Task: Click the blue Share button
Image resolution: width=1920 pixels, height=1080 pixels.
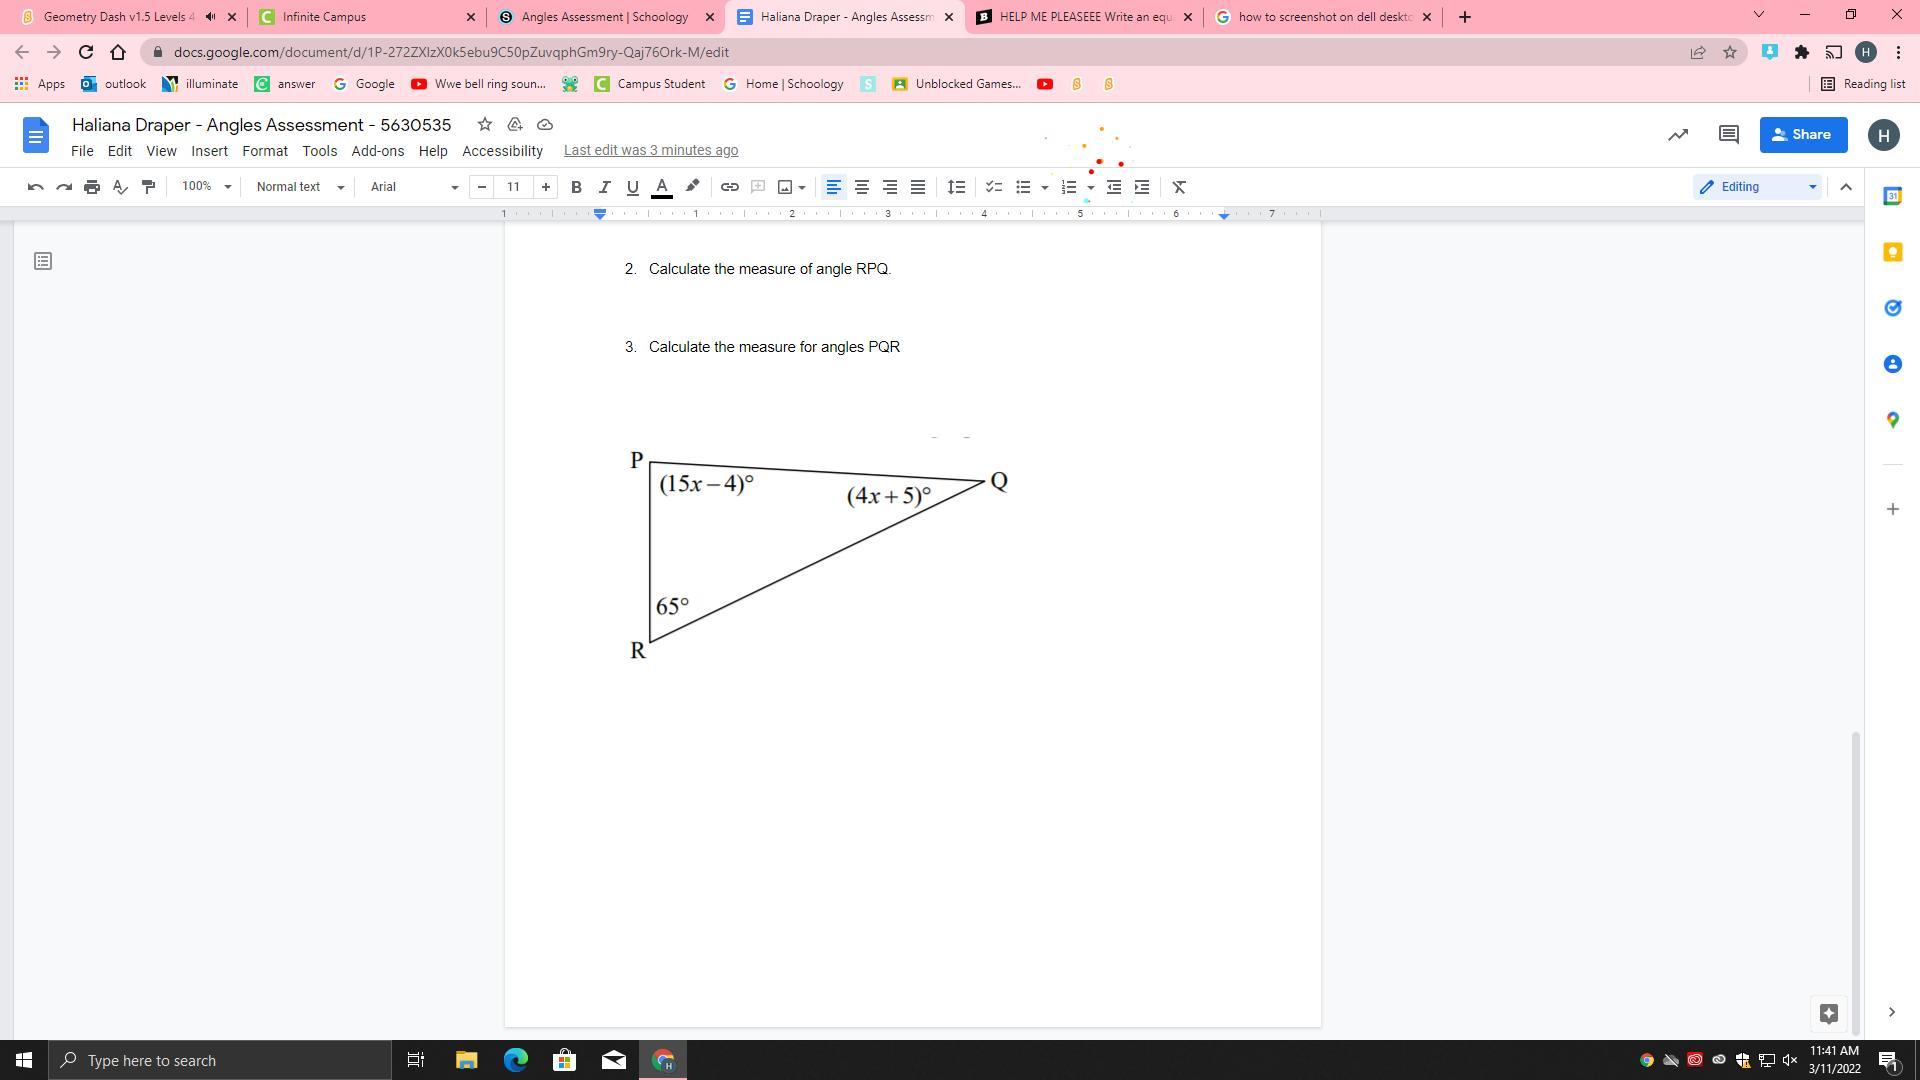Action: click(x=1803, y=135)
